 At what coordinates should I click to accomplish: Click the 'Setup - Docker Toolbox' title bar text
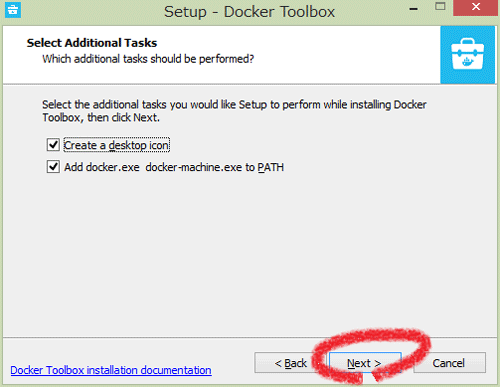pos(249,12)
